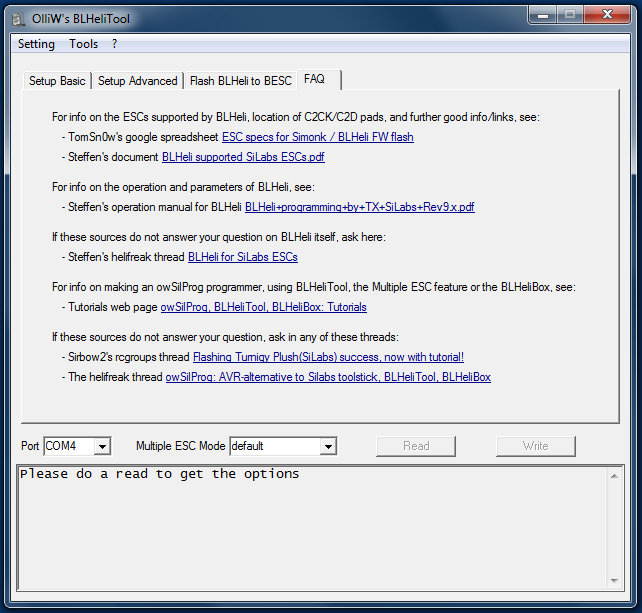Open the question mark help menu
This screenshot has width=642, height=613.
pyautogui.click(x=114, y=44)
